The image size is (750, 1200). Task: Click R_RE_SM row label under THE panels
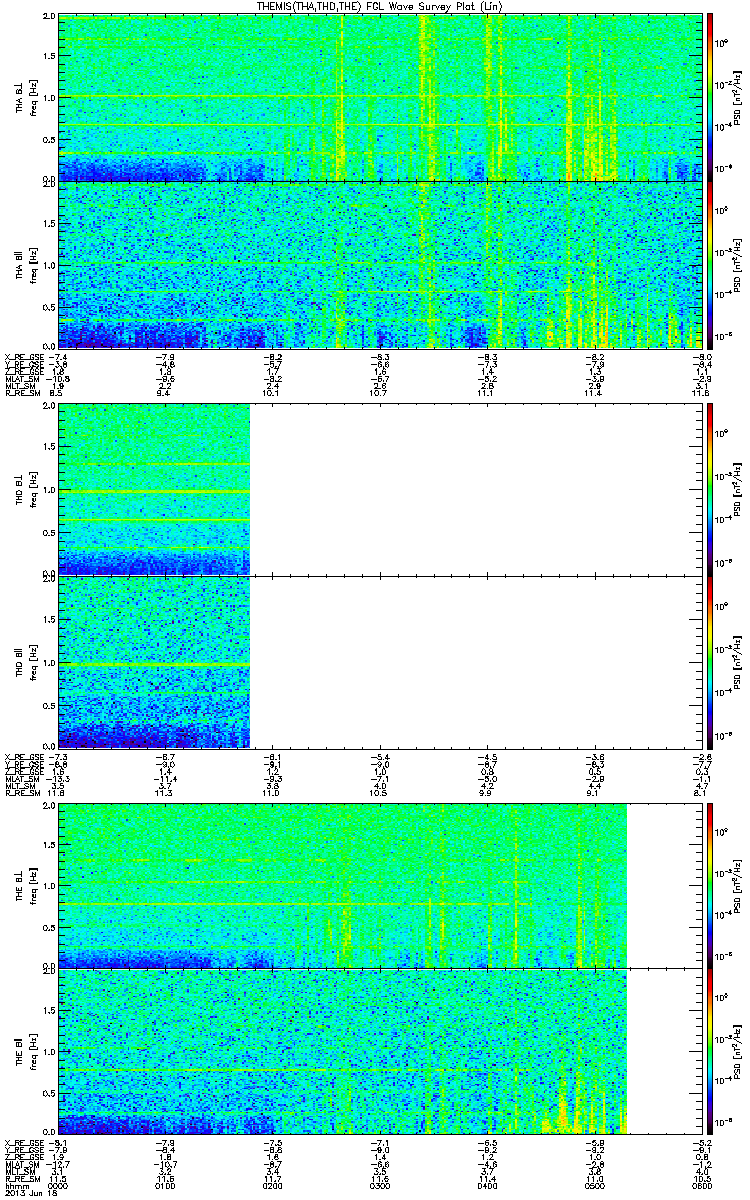(22, 1181)
